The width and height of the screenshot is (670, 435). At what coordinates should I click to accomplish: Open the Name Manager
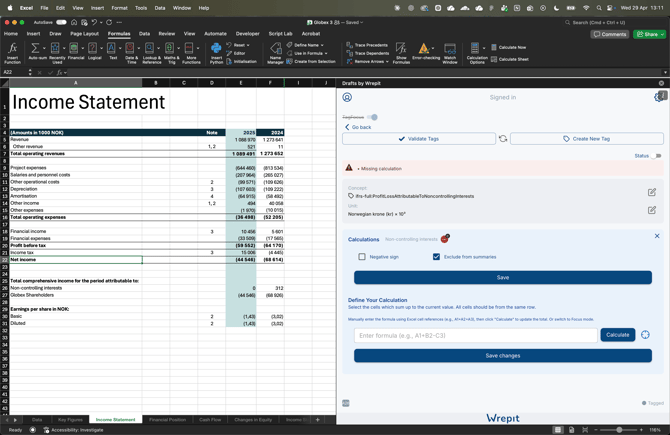(x=275, y=53)
